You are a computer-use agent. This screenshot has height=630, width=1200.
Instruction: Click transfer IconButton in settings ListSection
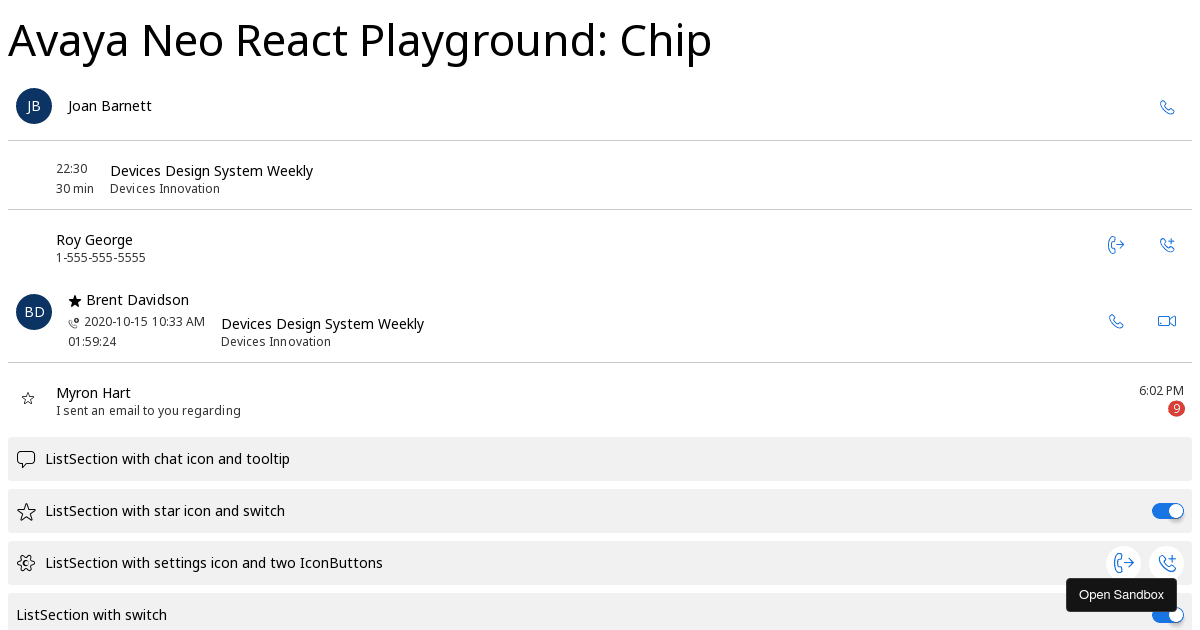coord(1124,563)
